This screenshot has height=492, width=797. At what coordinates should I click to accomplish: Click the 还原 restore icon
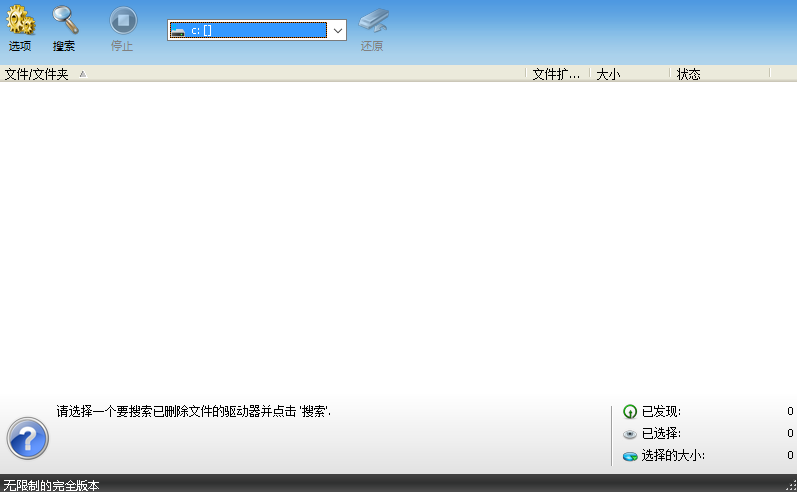click(374, 21)
